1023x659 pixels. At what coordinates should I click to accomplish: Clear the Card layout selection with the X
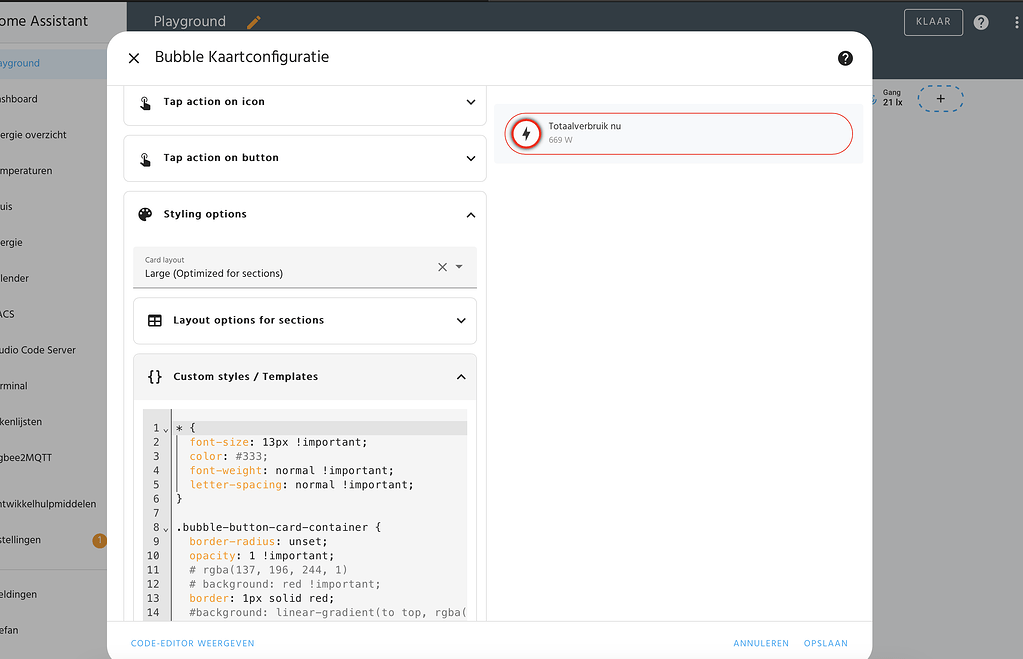point(442,267)
